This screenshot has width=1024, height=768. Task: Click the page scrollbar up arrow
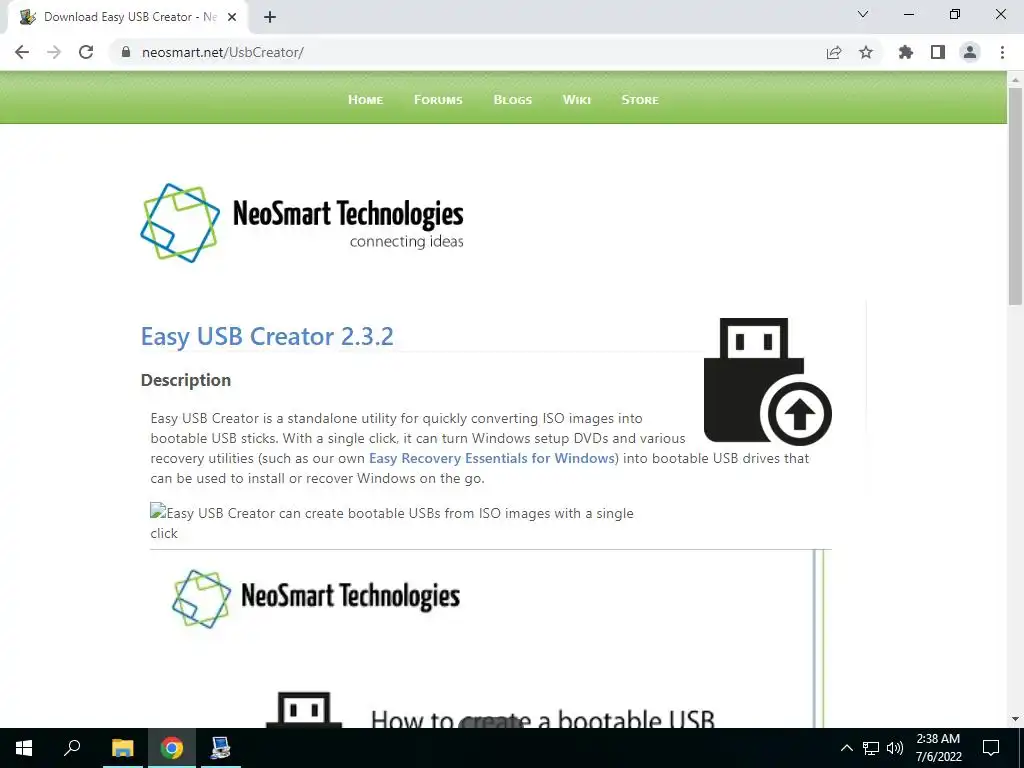(x=1015, y=79)
